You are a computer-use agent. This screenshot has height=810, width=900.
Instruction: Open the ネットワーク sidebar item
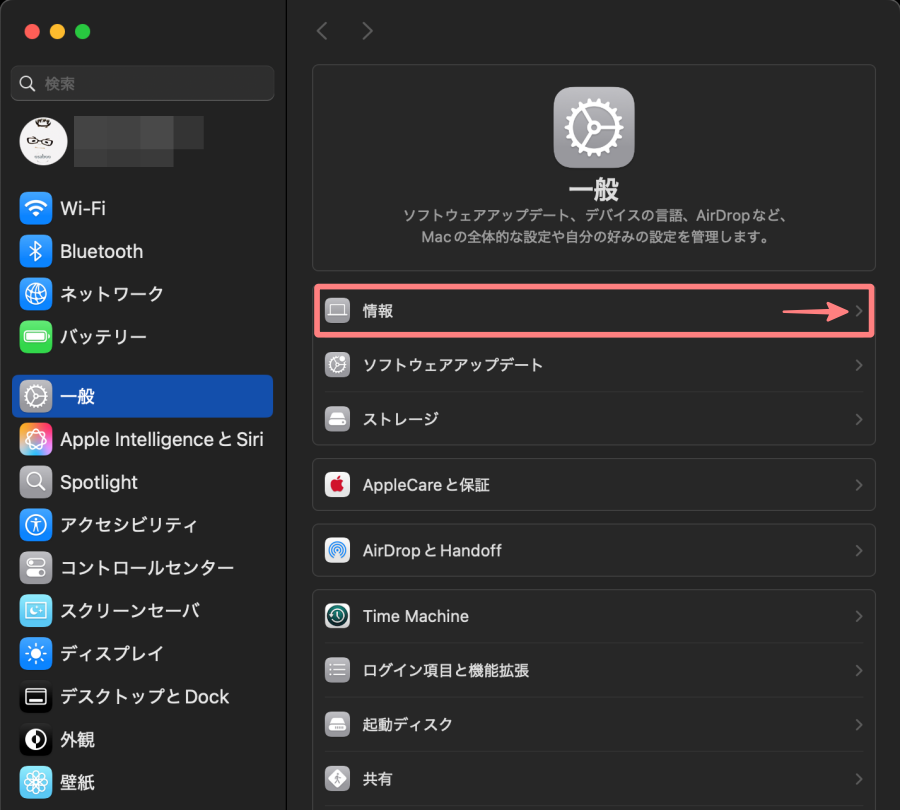coord(142,294)
